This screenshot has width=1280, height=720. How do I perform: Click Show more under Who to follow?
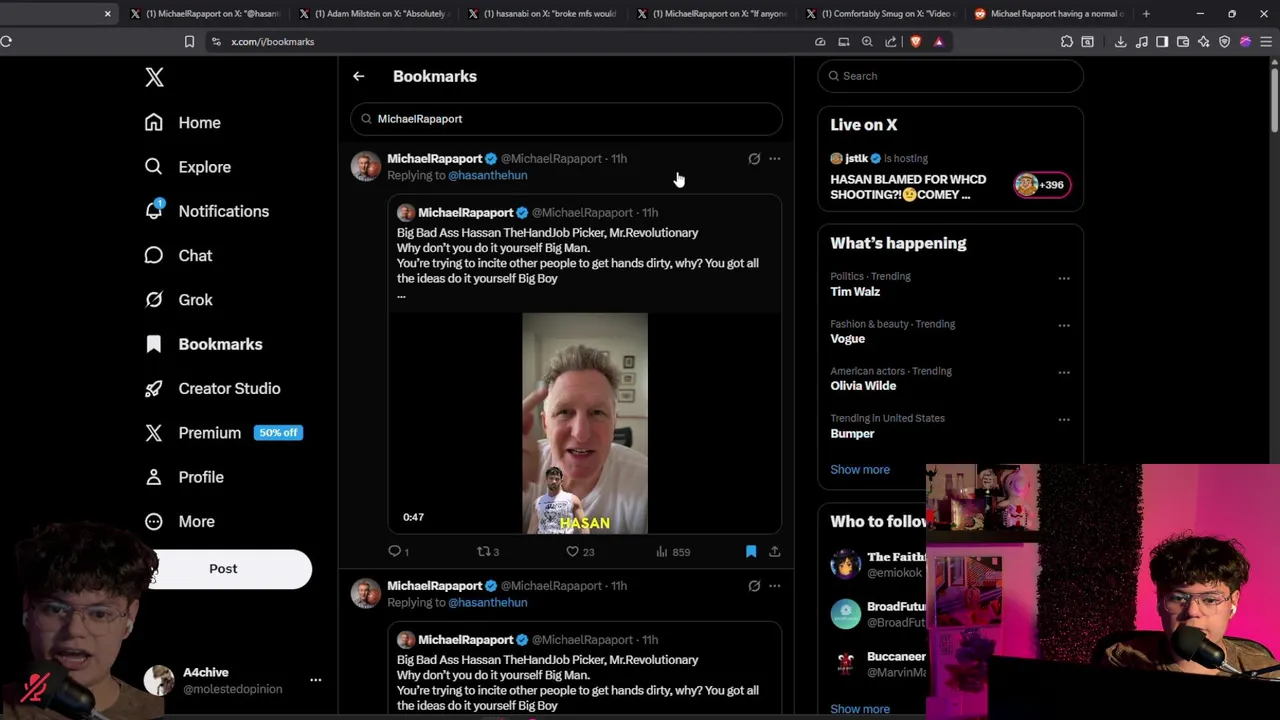tap(859, 709)
